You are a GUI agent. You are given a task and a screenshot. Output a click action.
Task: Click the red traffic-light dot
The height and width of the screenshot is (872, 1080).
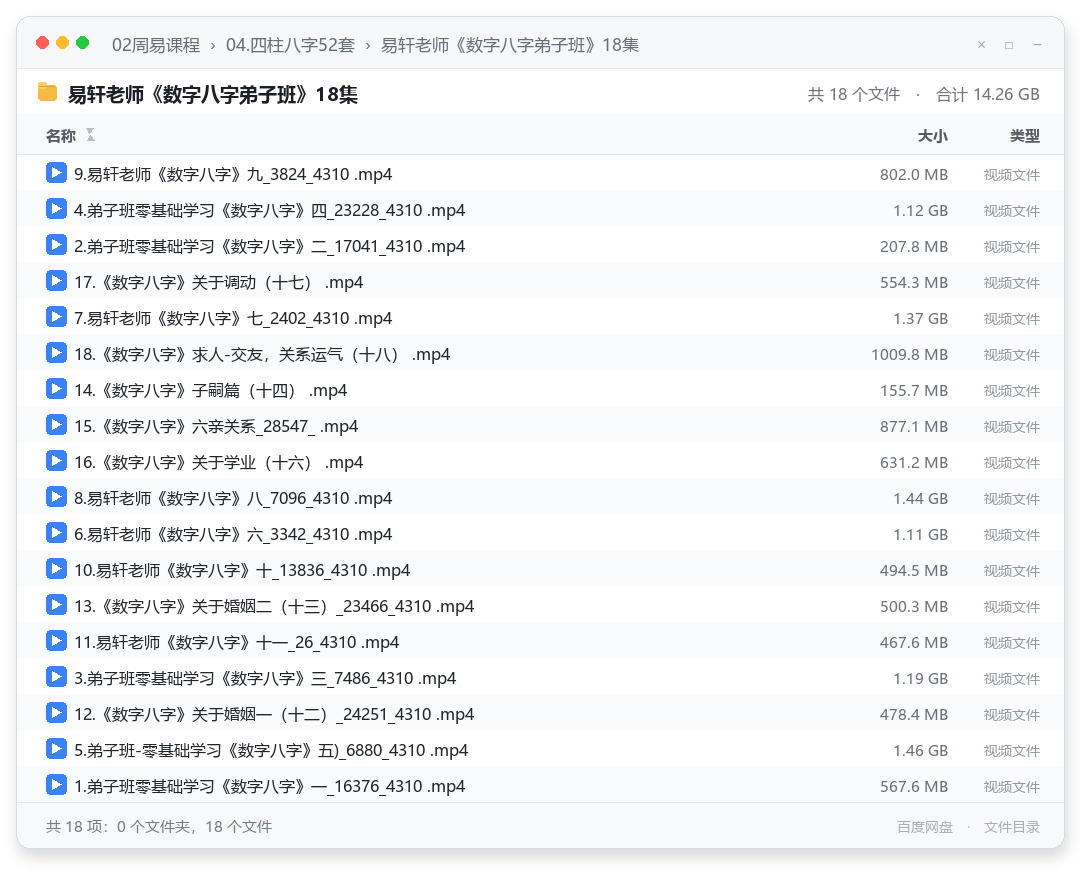tap(42, 43)
